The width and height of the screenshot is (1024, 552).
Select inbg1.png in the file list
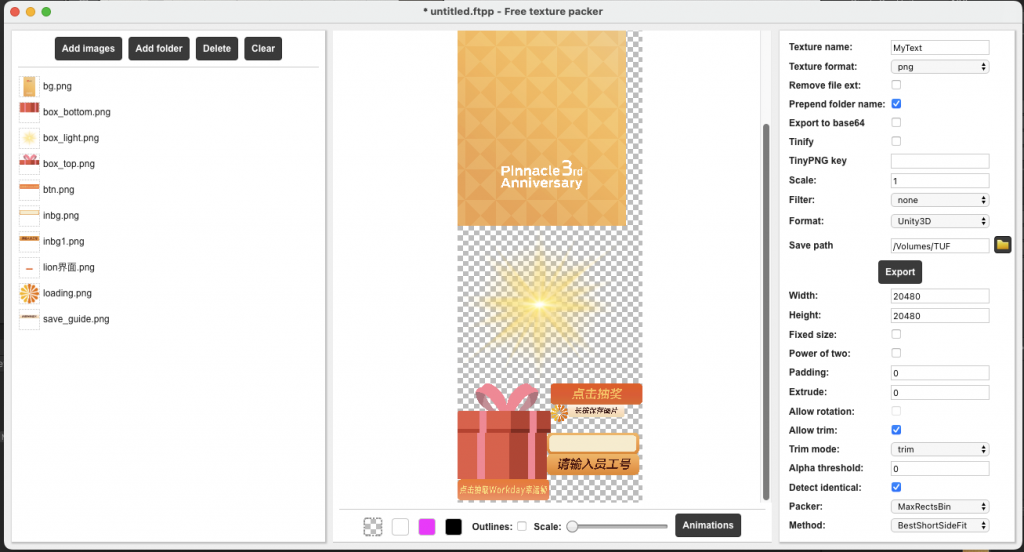click(63, 241)
